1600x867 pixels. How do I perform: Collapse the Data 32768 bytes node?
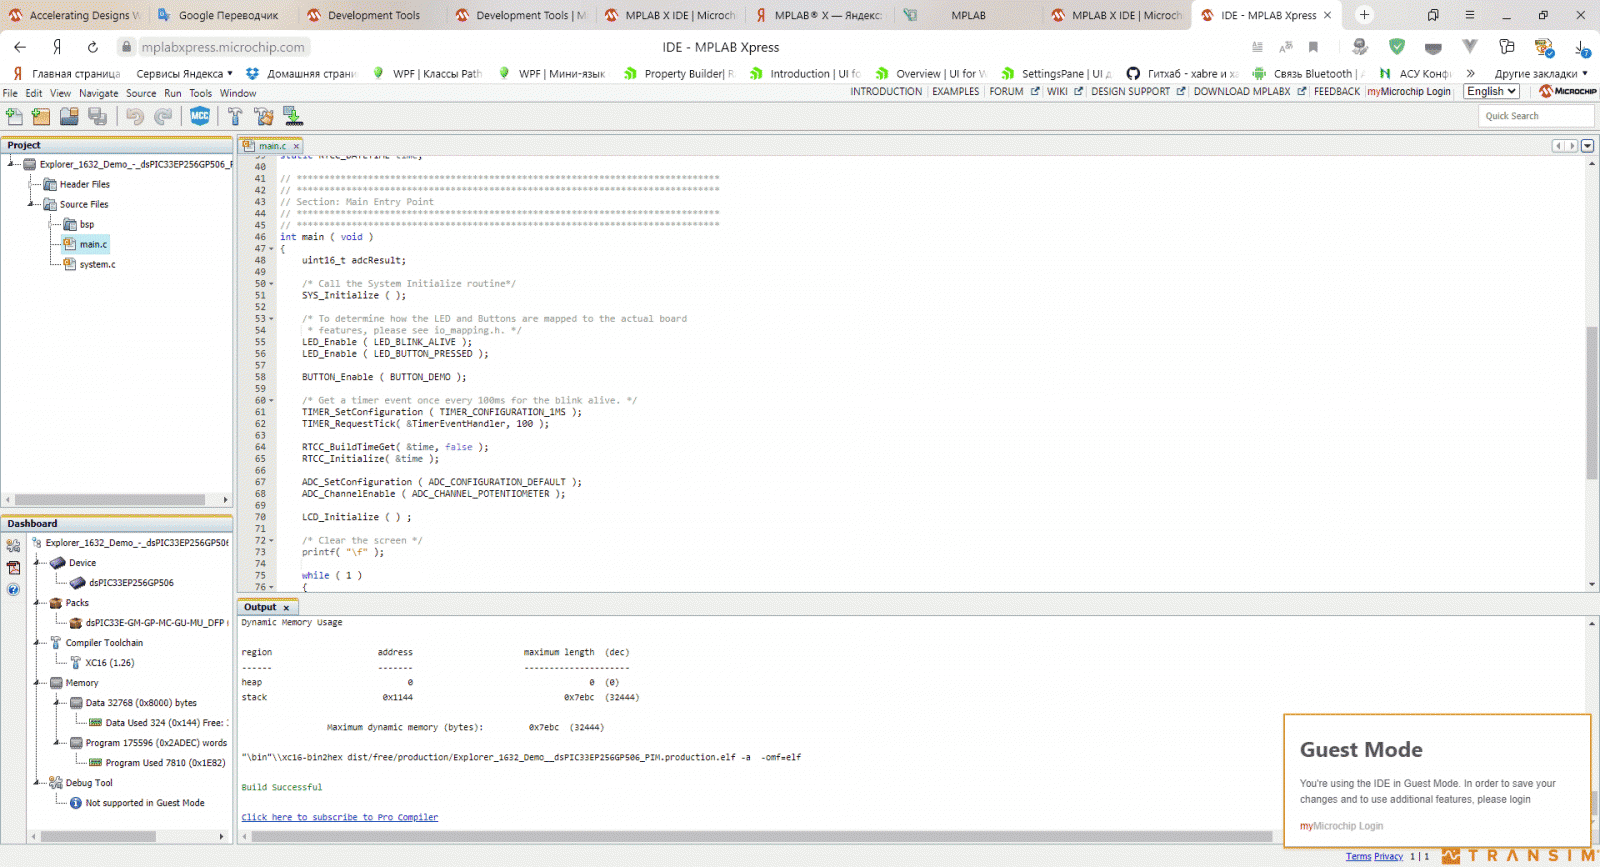tap(59, 703)
